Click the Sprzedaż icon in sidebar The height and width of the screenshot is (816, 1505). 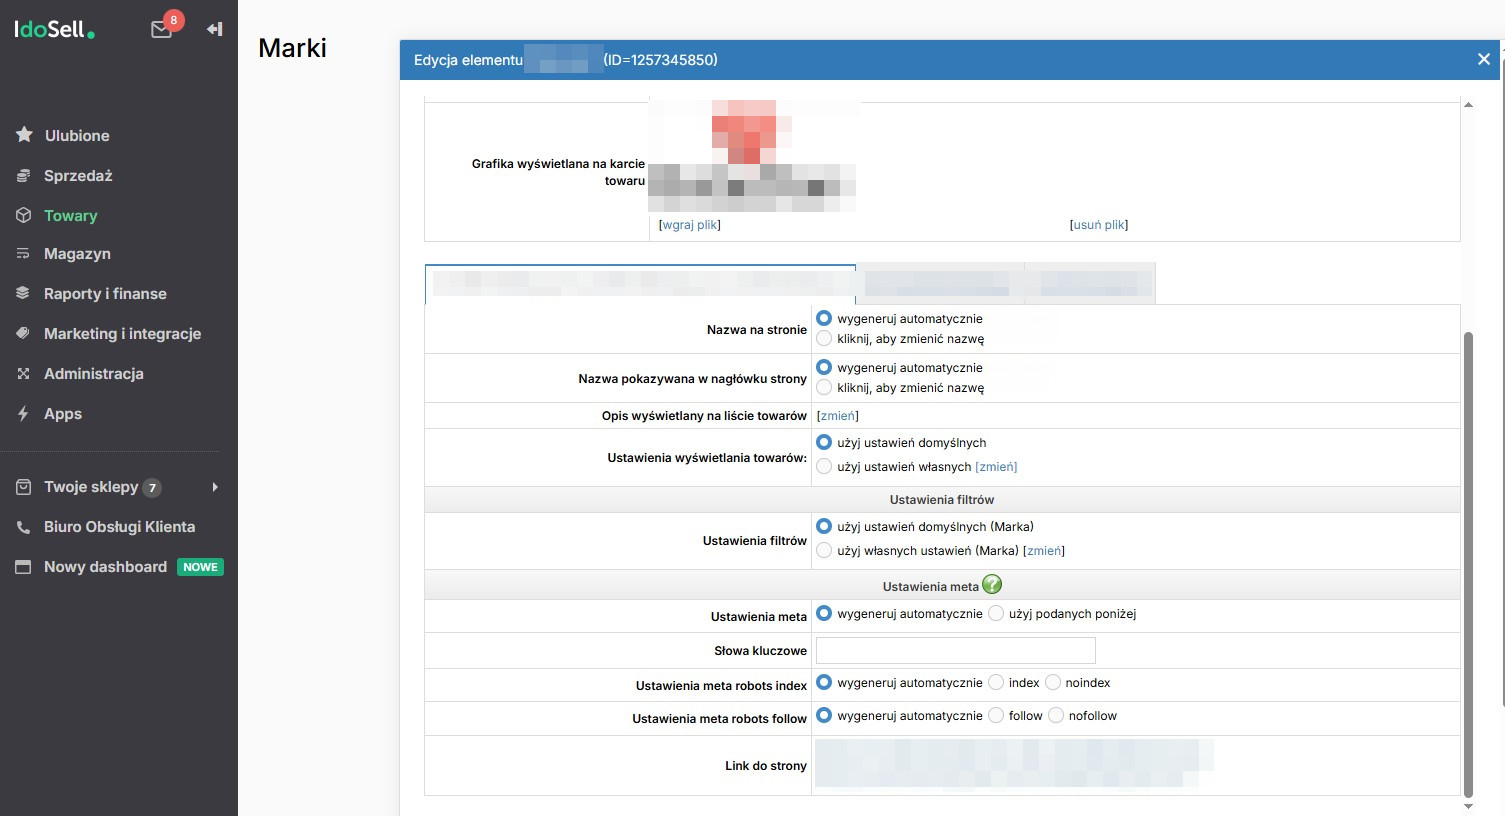tap(23, 175)
